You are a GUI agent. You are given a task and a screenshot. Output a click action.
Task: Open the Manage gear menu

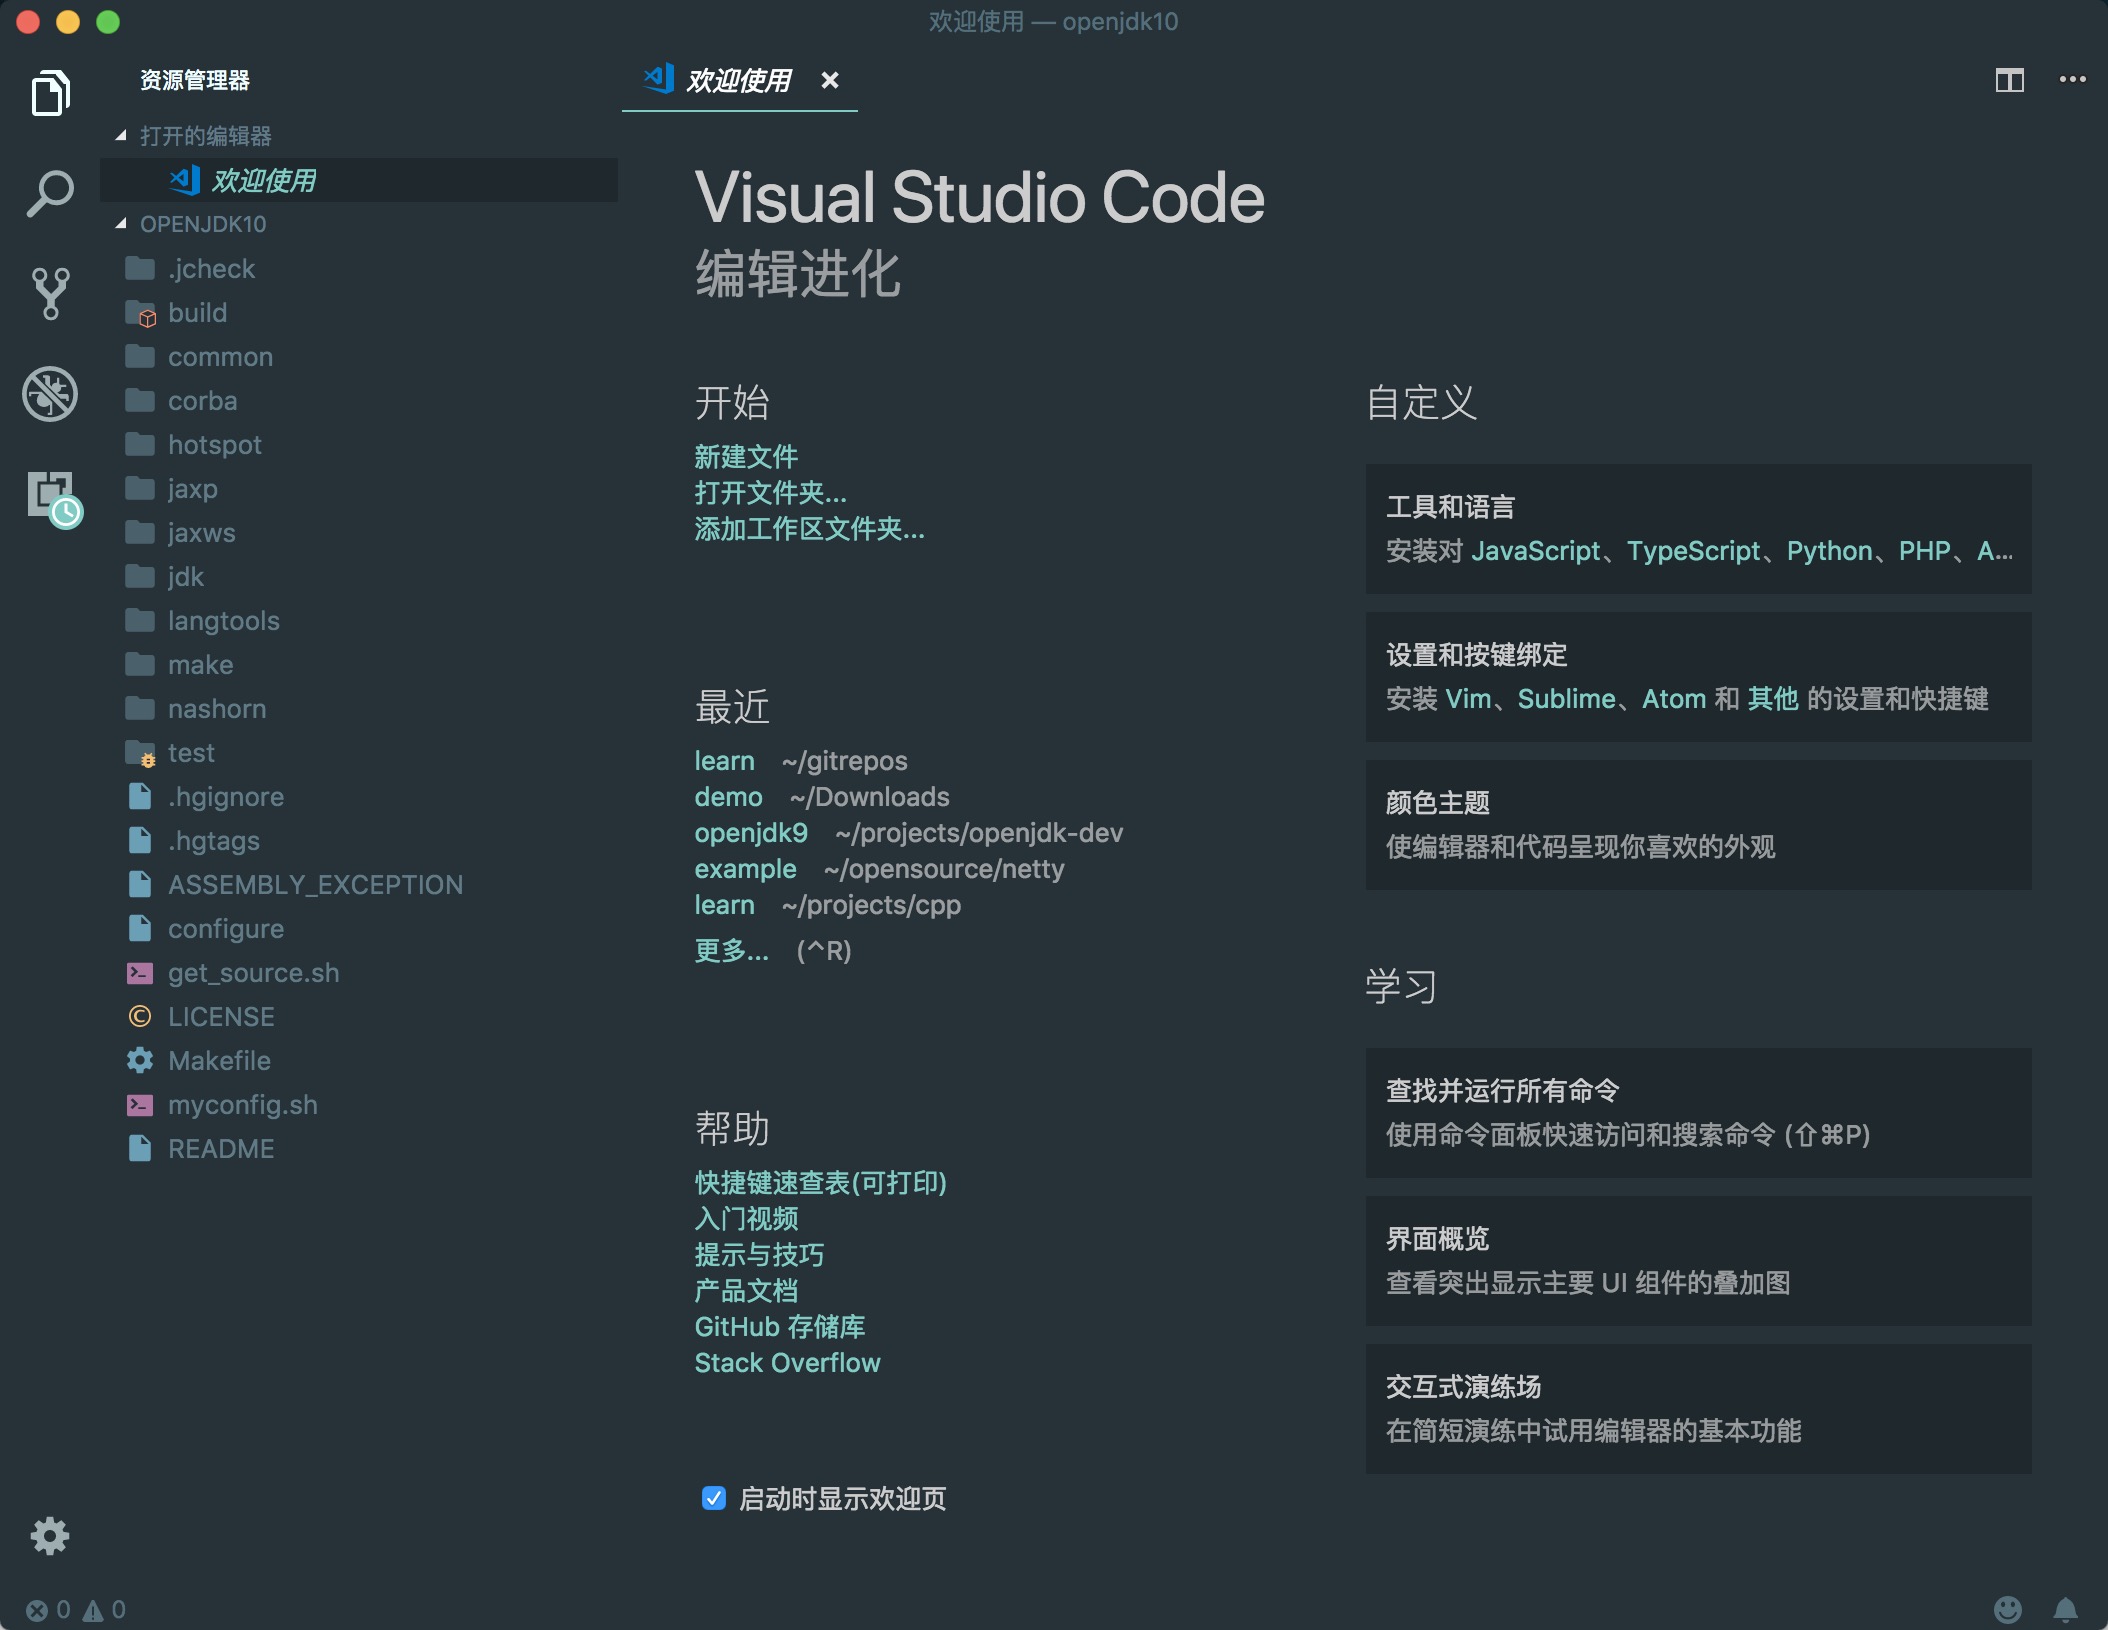click(50, 1535)
